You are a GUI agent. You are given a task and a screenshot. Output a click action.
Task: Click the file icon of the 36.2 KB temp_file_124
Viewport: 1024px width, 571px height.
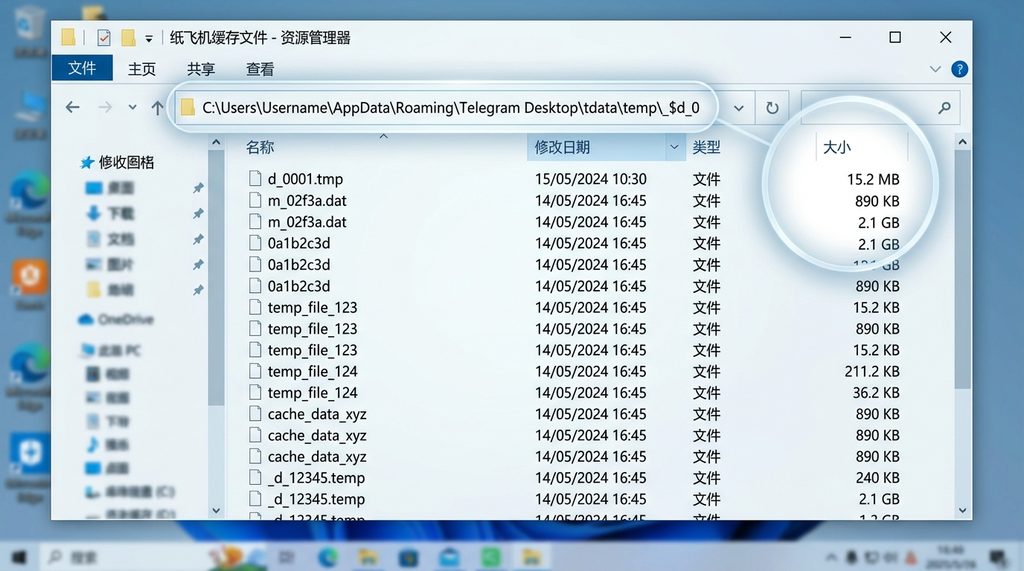[255, 392]
